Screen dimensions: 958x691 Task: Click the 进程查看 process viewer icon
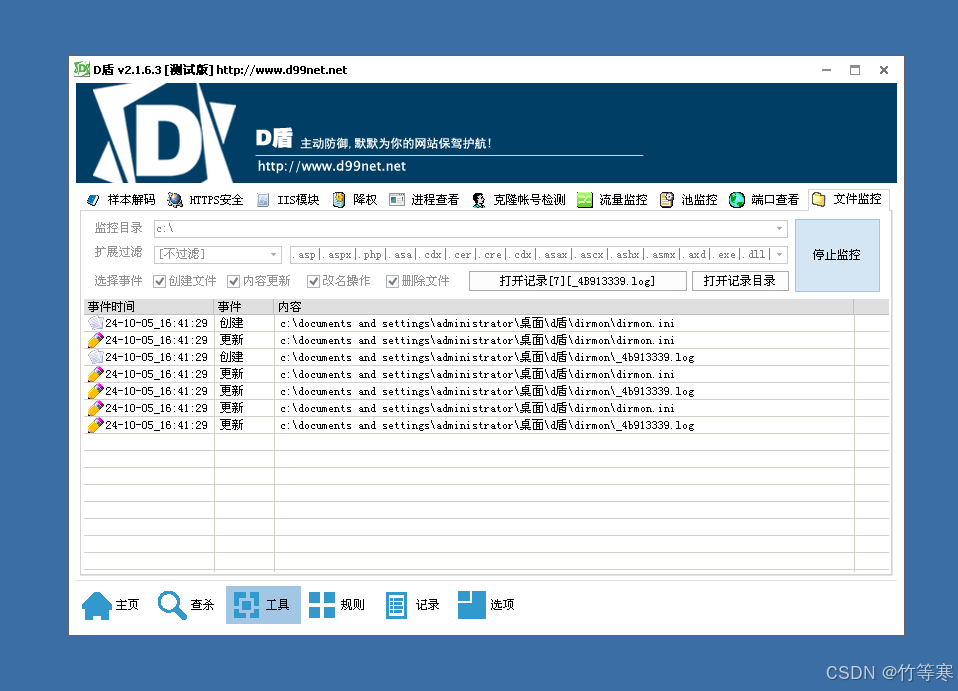coord(397,200)
